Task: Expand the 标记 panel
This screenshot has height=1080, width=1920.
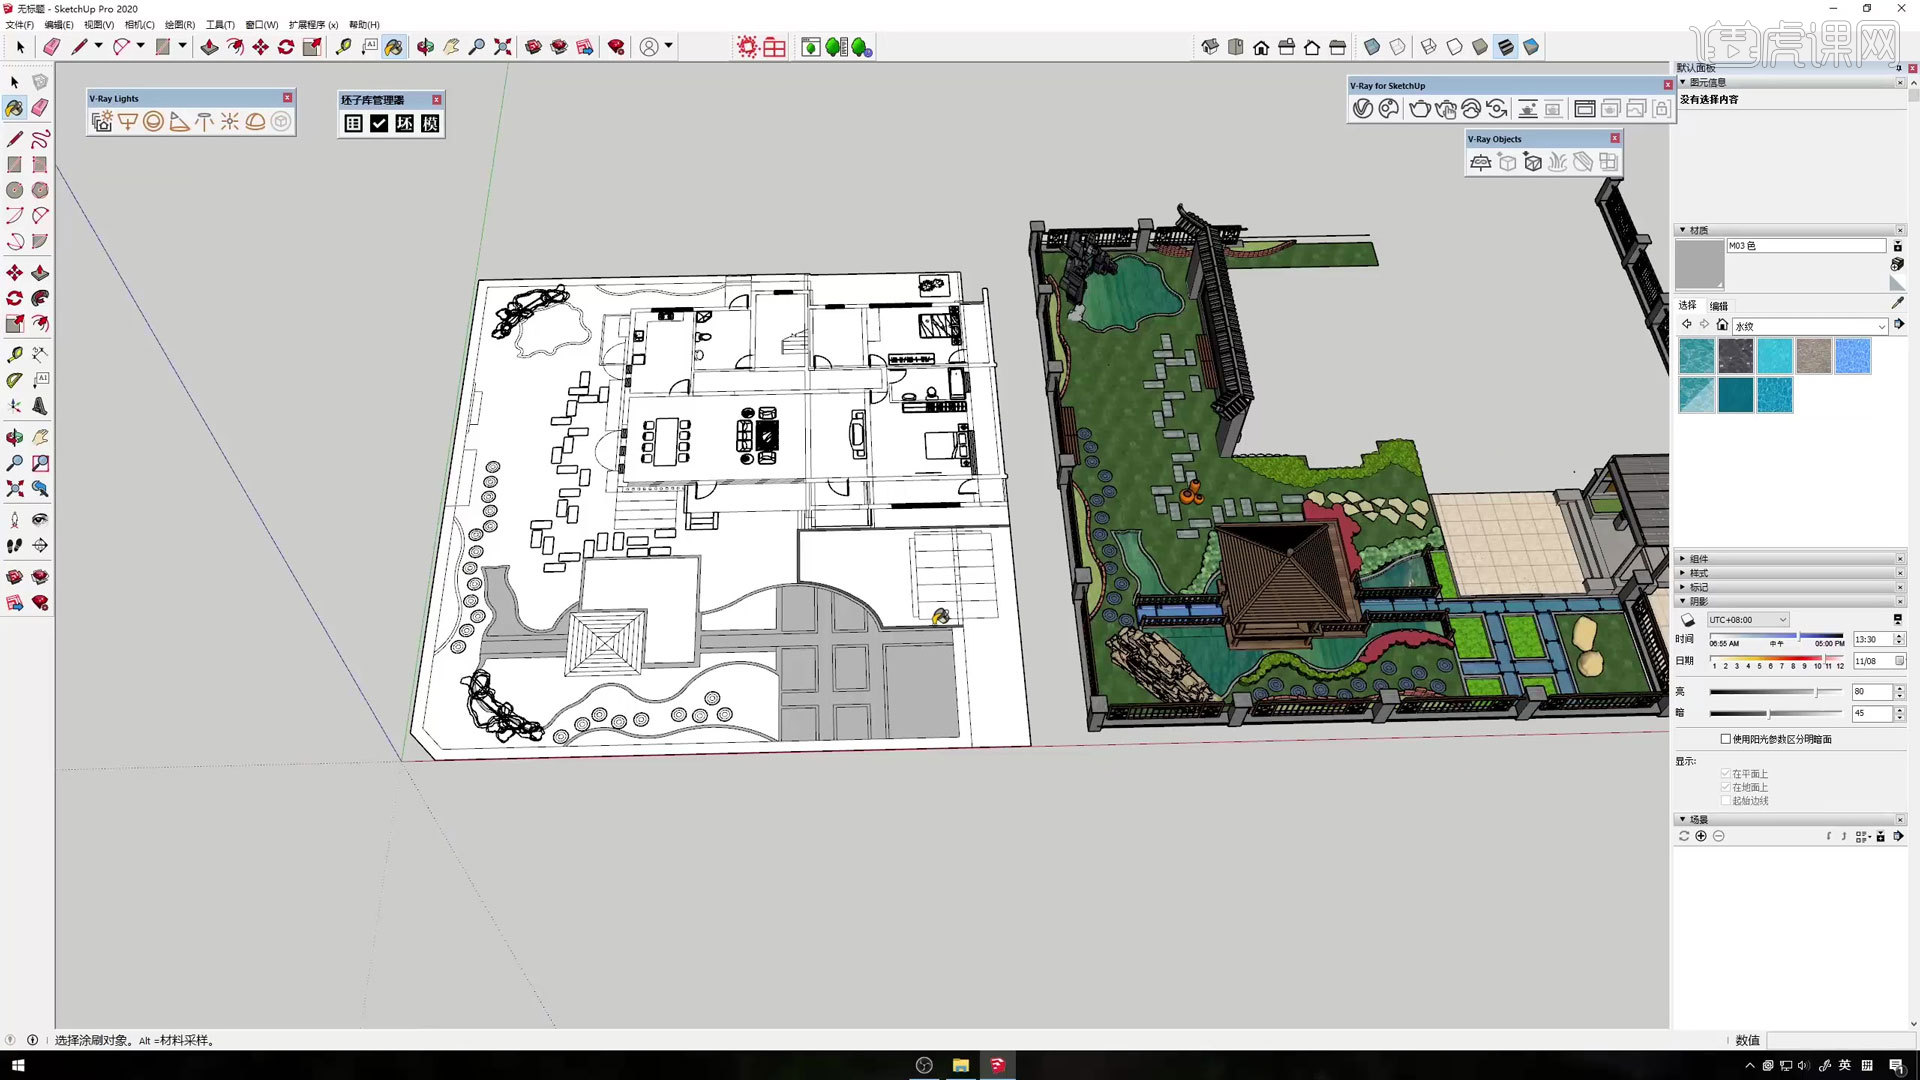Action: [x=1790, y=587]
